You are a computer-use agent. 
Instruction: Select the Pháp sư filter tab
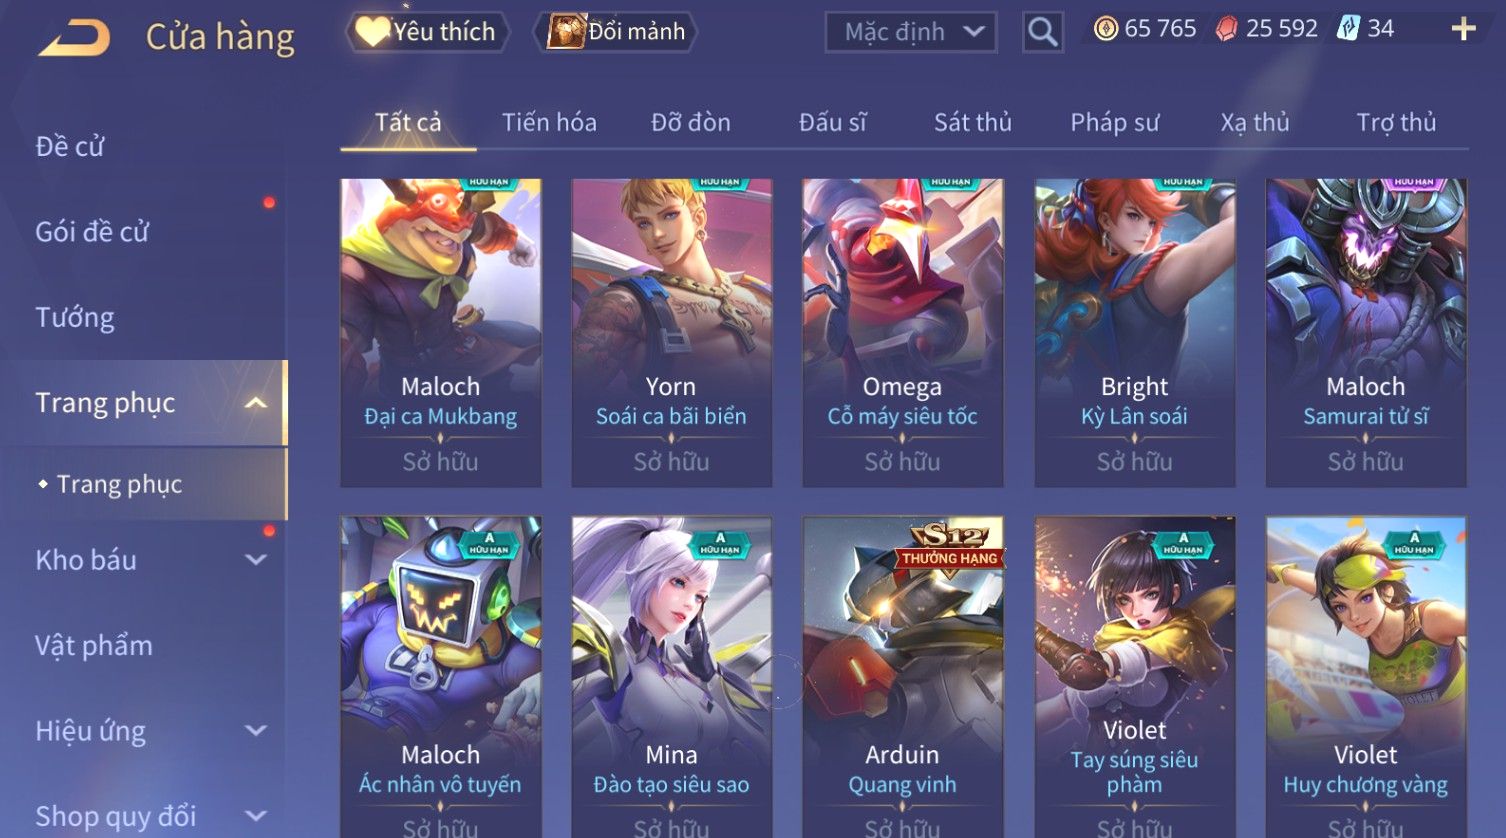(x=1115, y=123)
